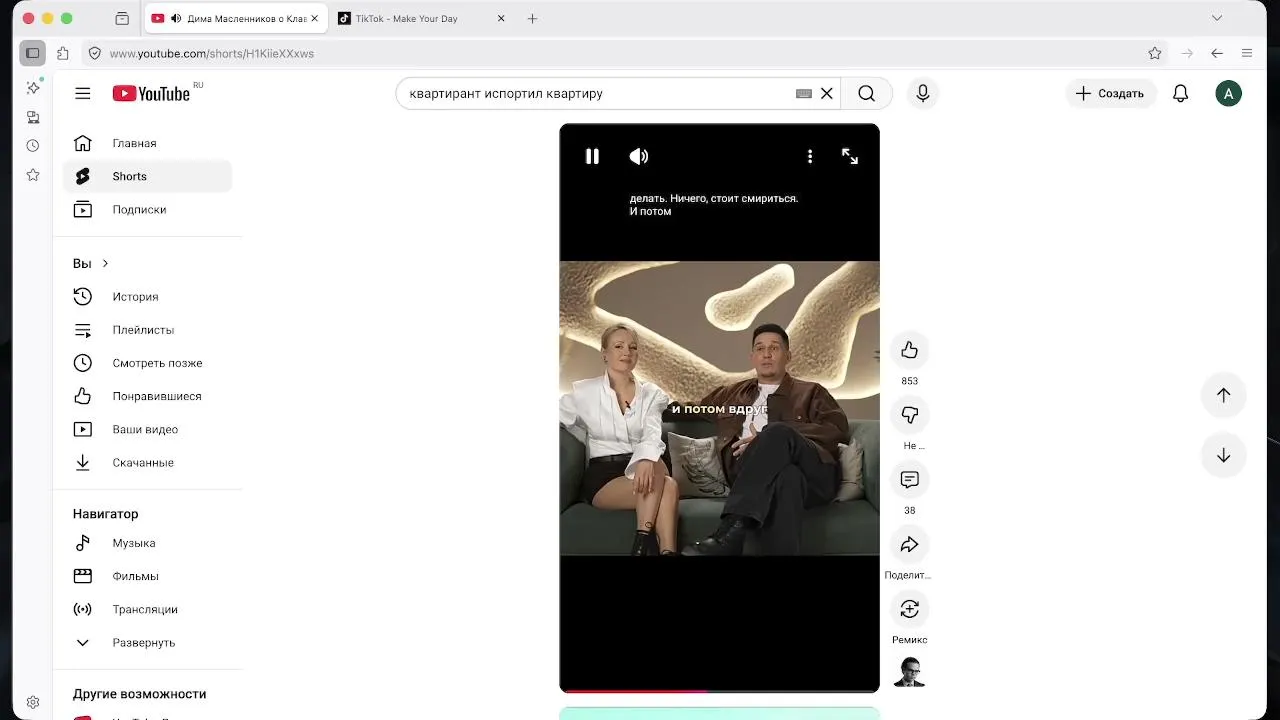This screenshot has width=1280, height=720.
Task: Pause the playing Short video
Action: point(592,156)
